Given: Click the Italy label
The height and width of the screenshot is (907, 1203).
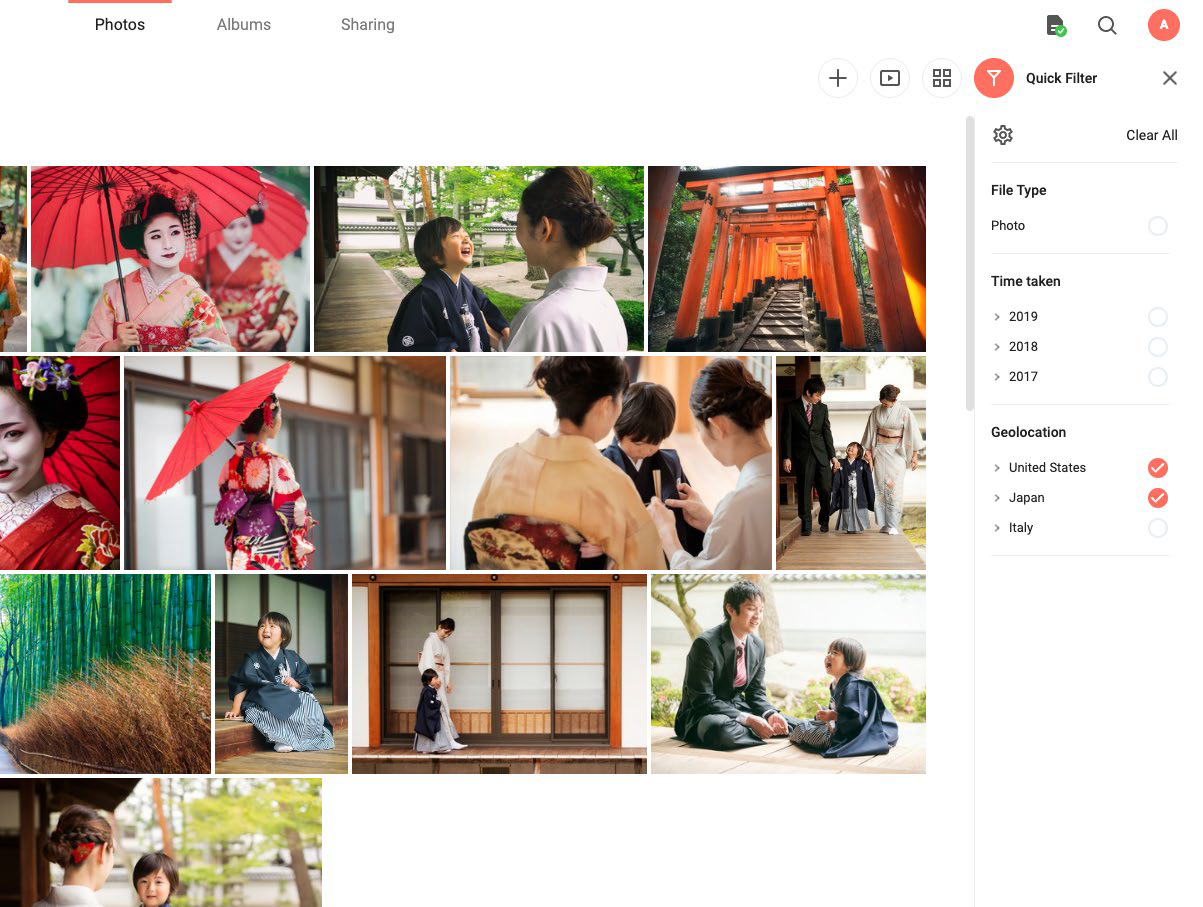Looking at the screenshot, I should 1021,528.
